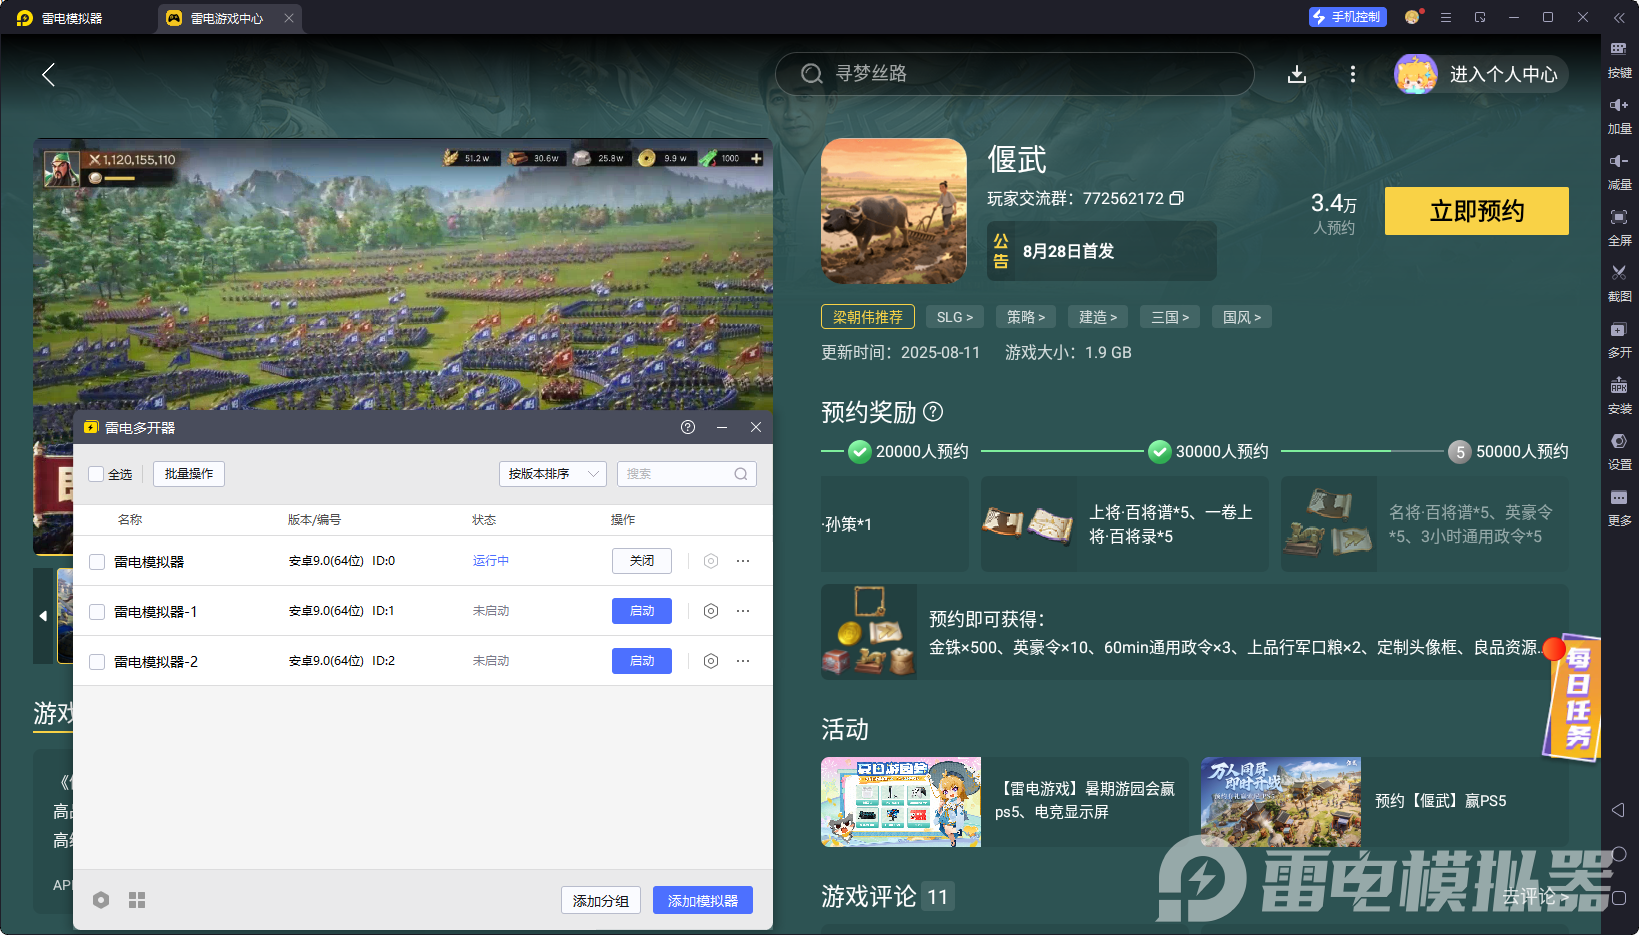
Task: Close the 雷电游戏中心 tab
Action: (289, 18)
